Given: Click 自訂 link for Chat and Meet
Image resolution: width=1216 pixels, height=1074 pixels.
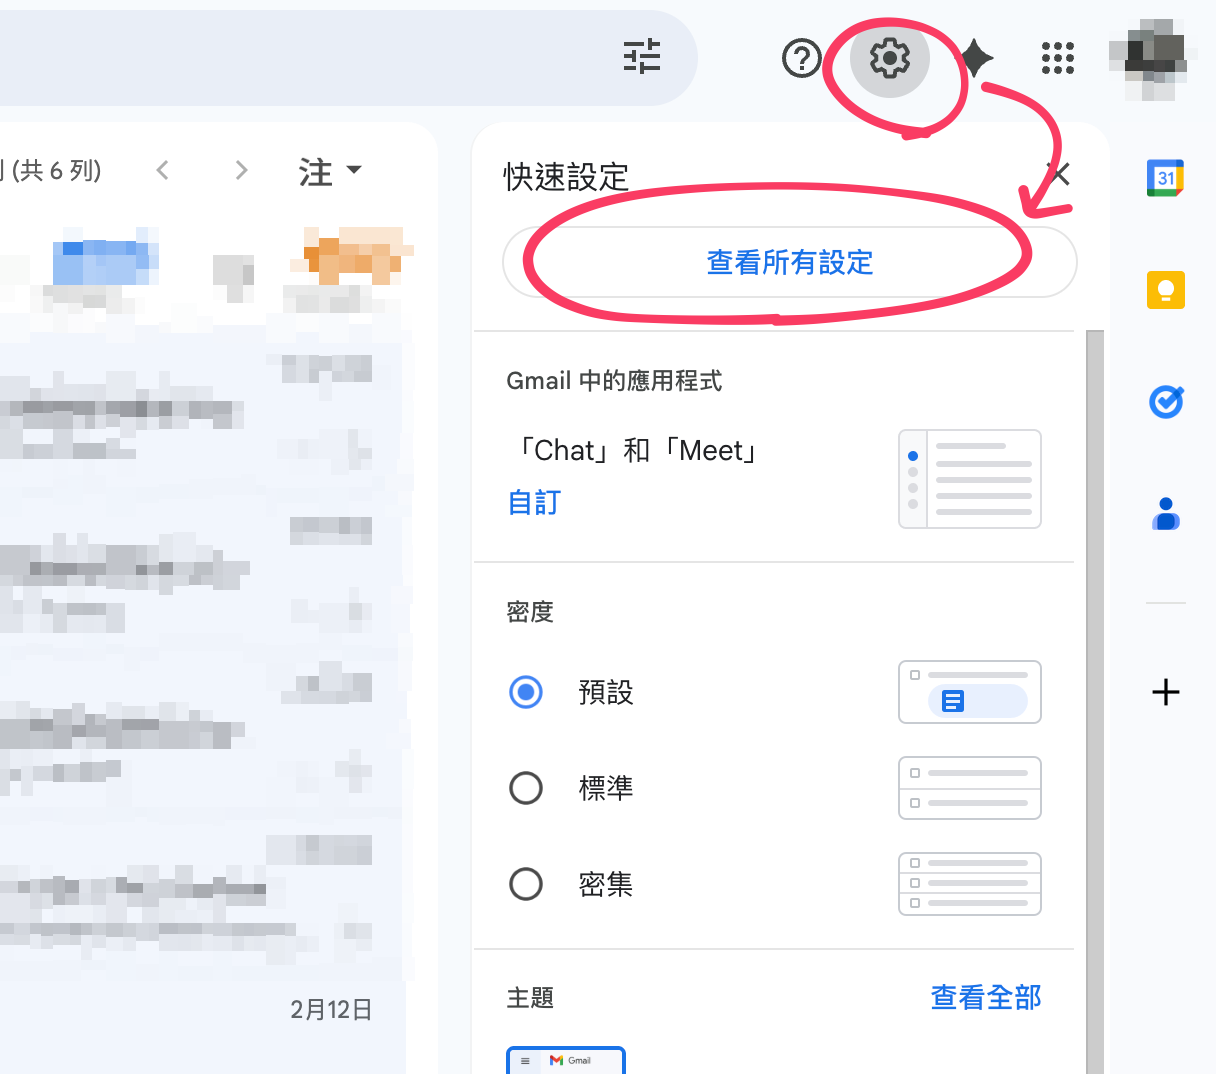Looking at the screenshot, I should click(535, 502).
